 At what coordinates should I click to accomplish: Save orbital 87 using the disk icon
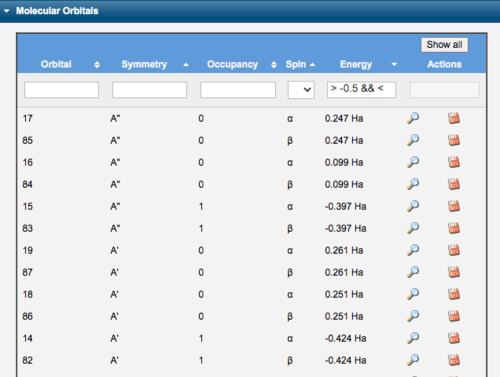point(454,272)
